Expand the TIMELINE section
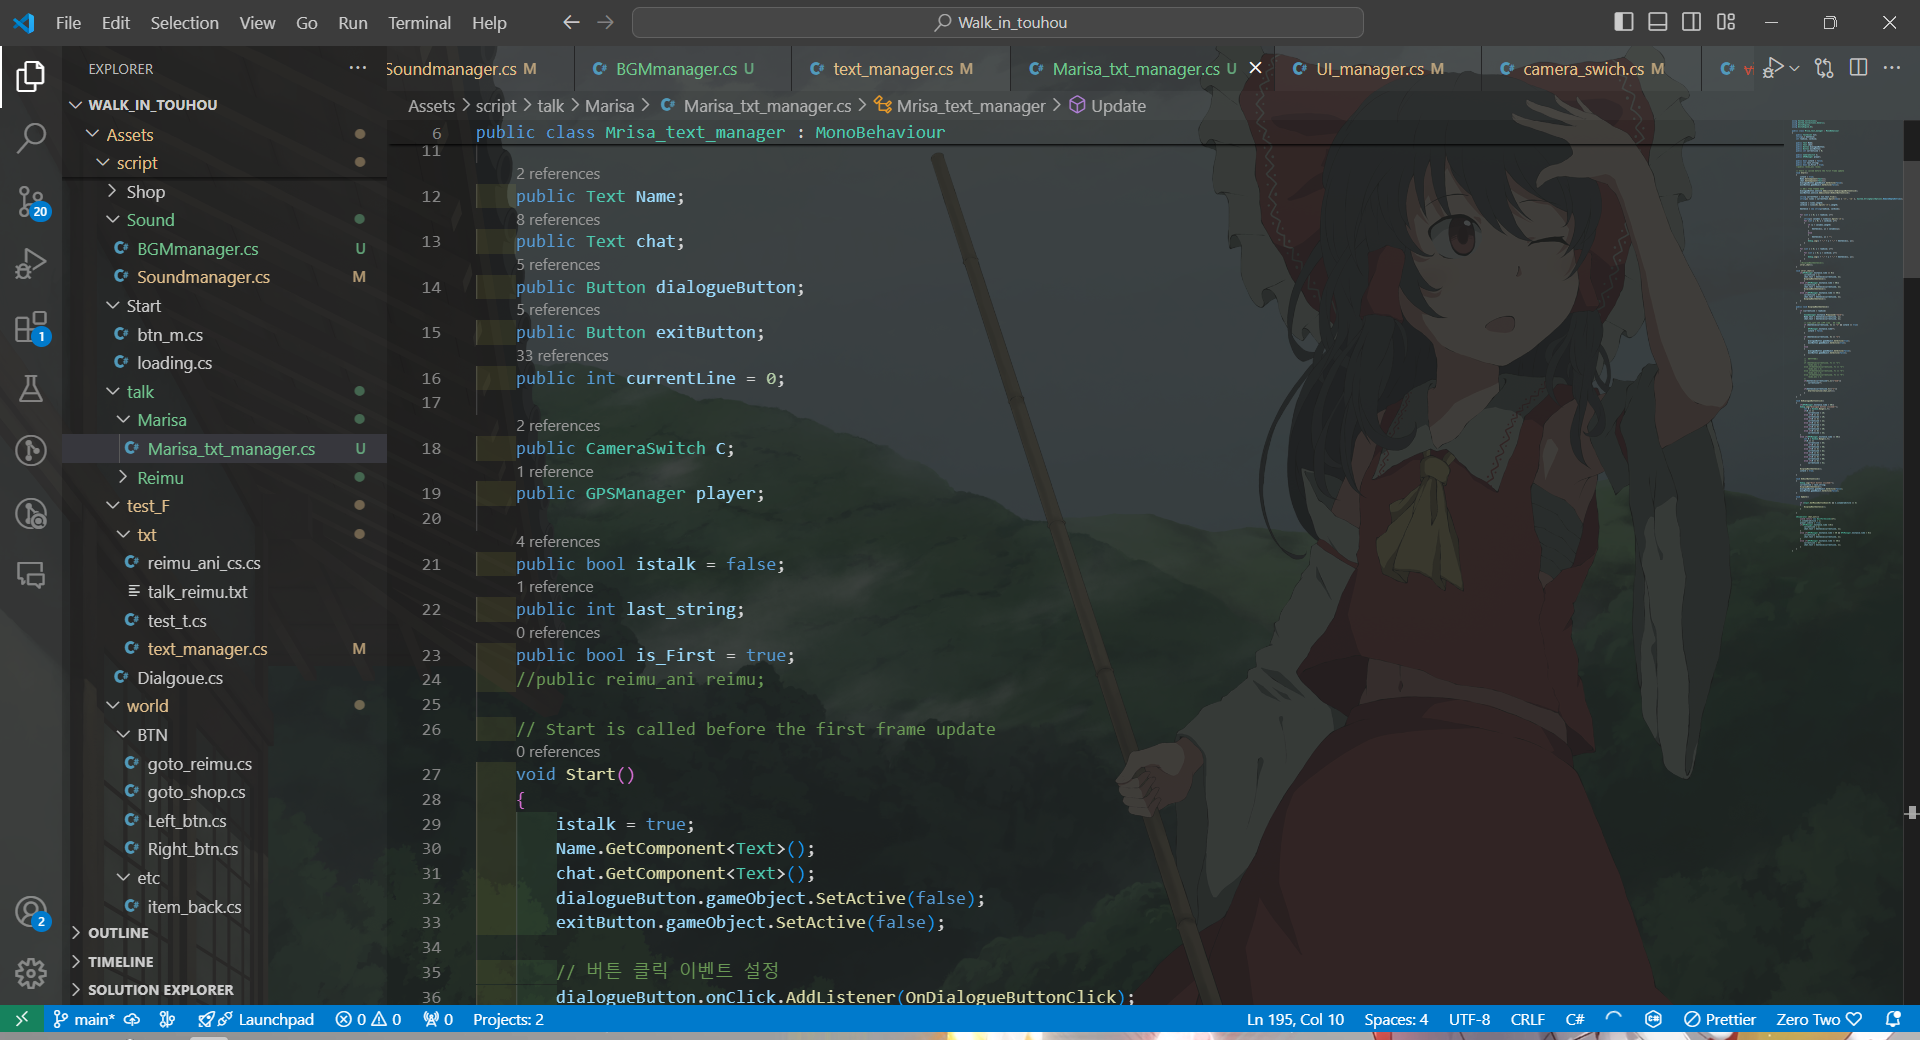This screenshot has height=1040, width=1920. click(x=224, y=961)
